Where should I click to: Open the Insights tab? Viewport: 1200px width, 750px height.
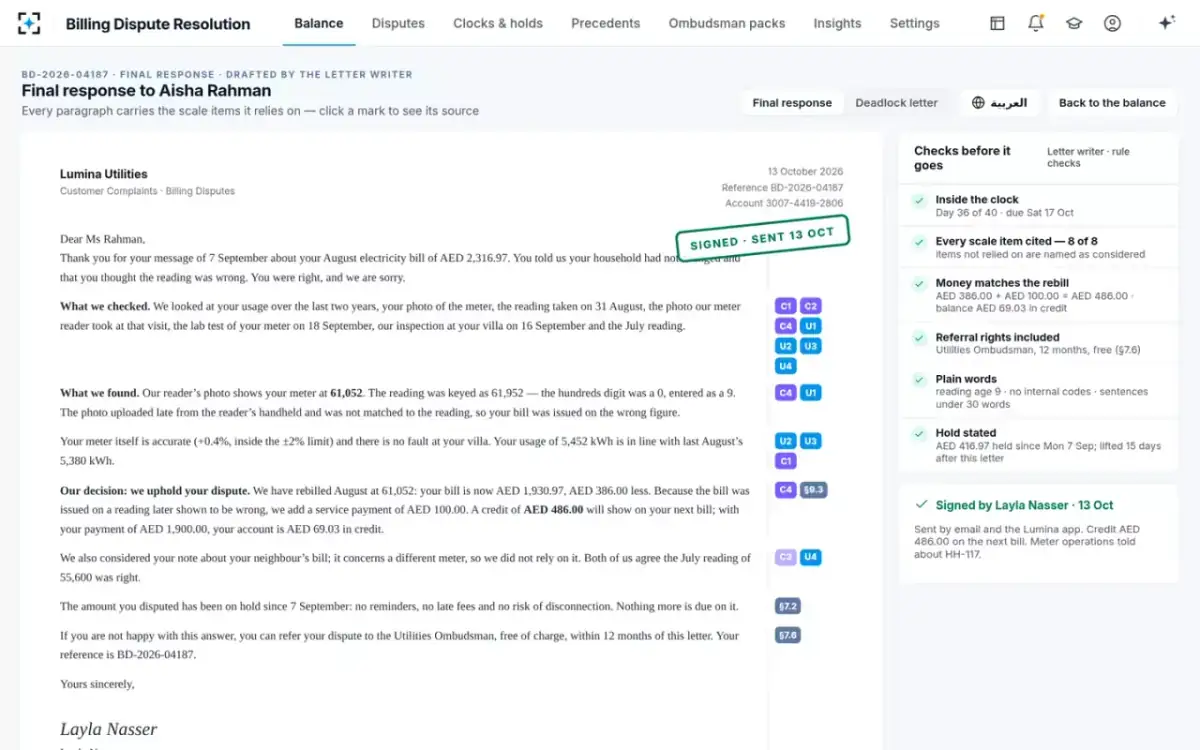[837, 23]
